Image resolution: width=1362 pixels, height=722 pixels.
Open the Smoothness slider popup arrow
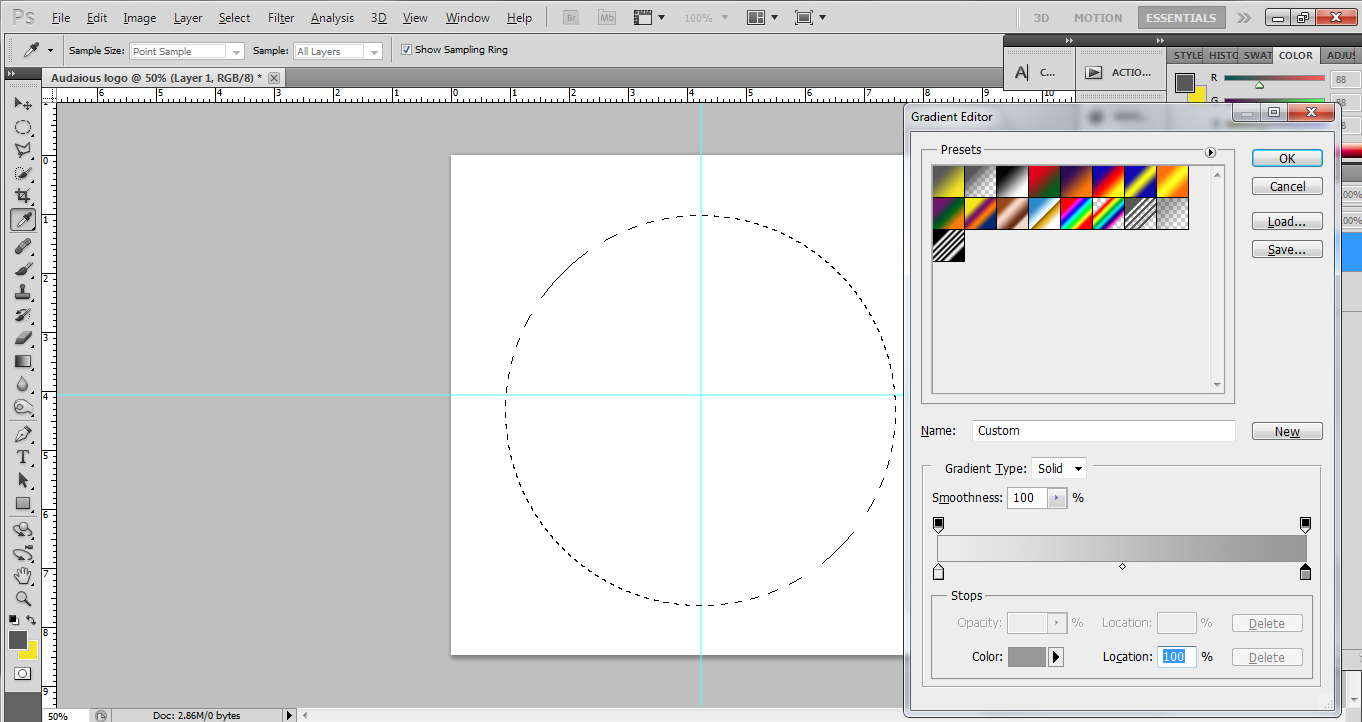(1057, 498)
